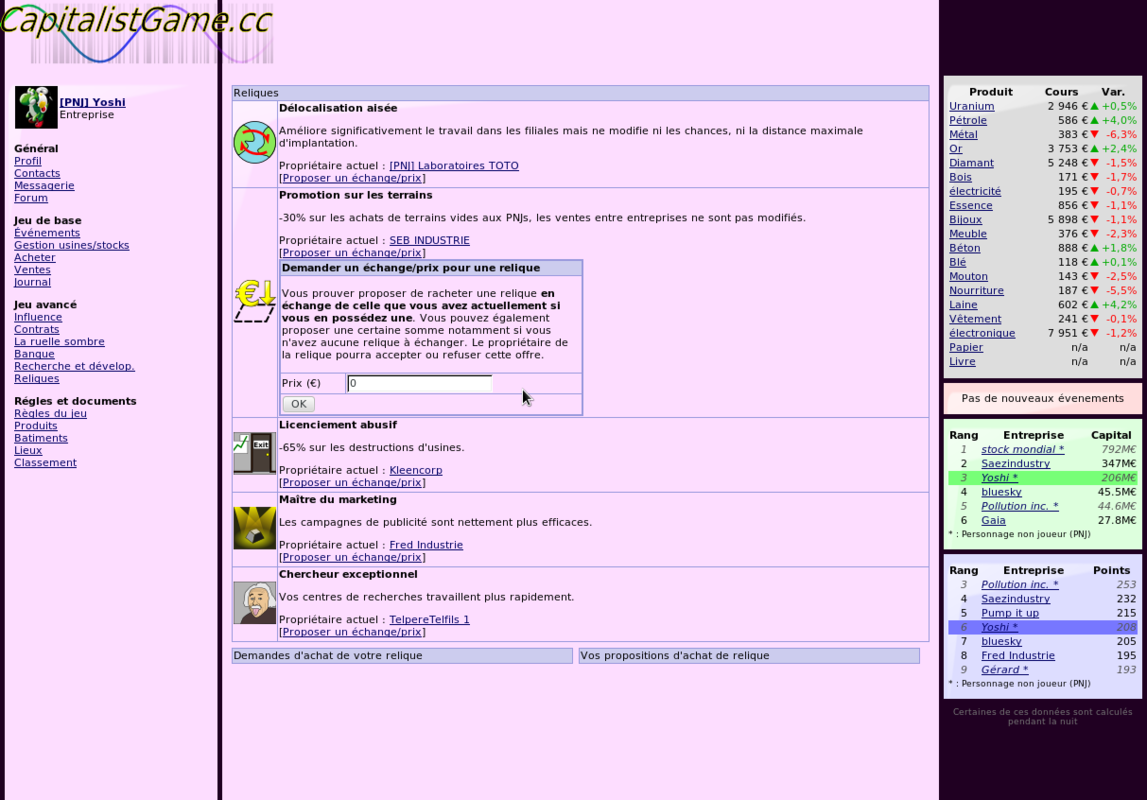The width and height of the screenshot is (1147, 800).
Task: Open Métal product link
Action: 963,135
